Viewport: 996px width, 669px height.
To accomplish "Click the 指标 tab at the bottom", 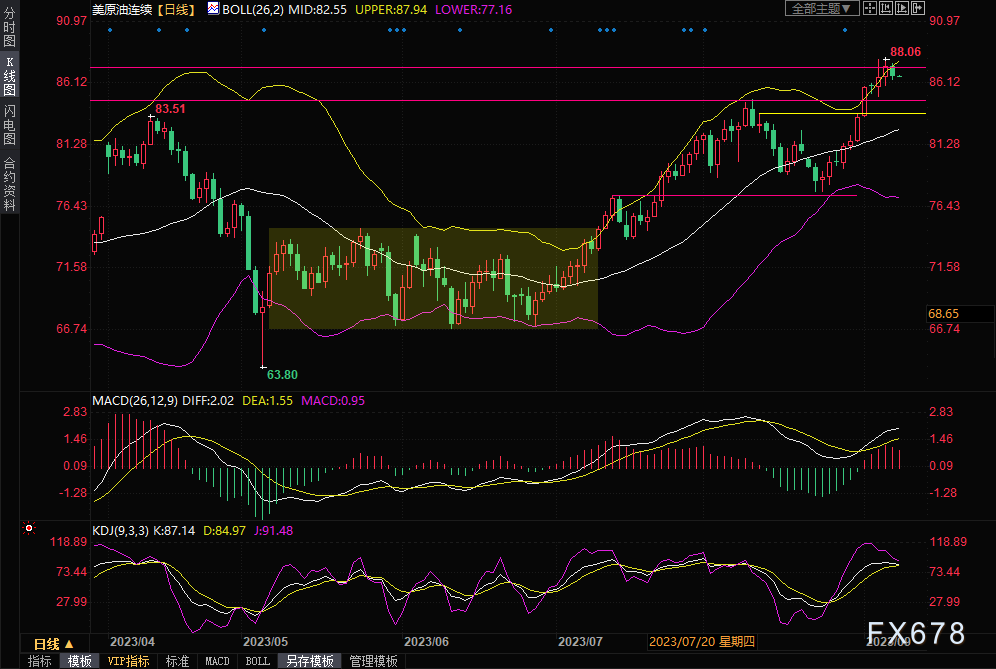I will point(40,661).
